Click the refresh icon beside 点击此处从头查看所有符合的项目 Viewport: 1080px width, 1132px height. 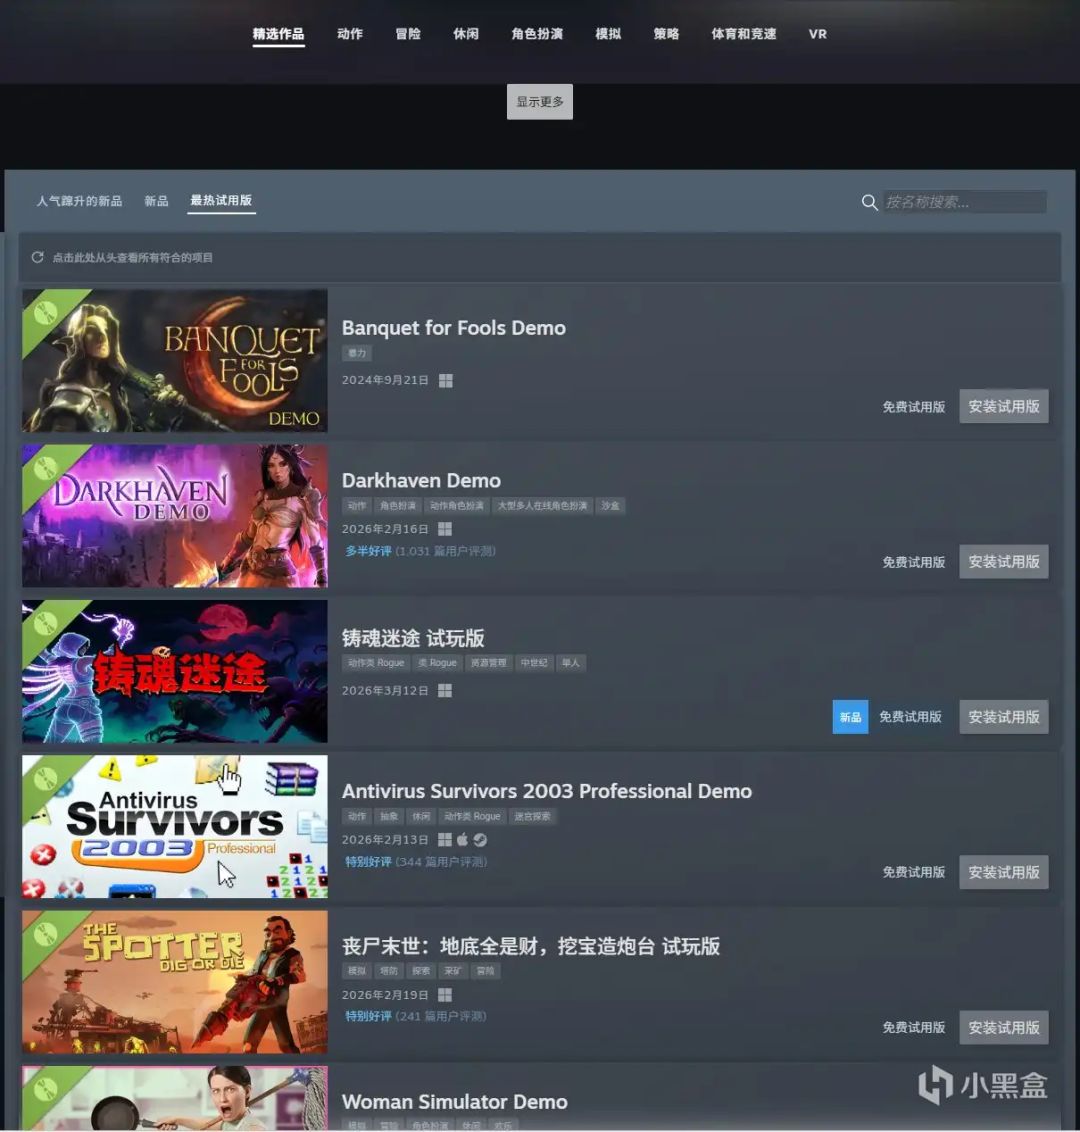[x=38, y=257]
